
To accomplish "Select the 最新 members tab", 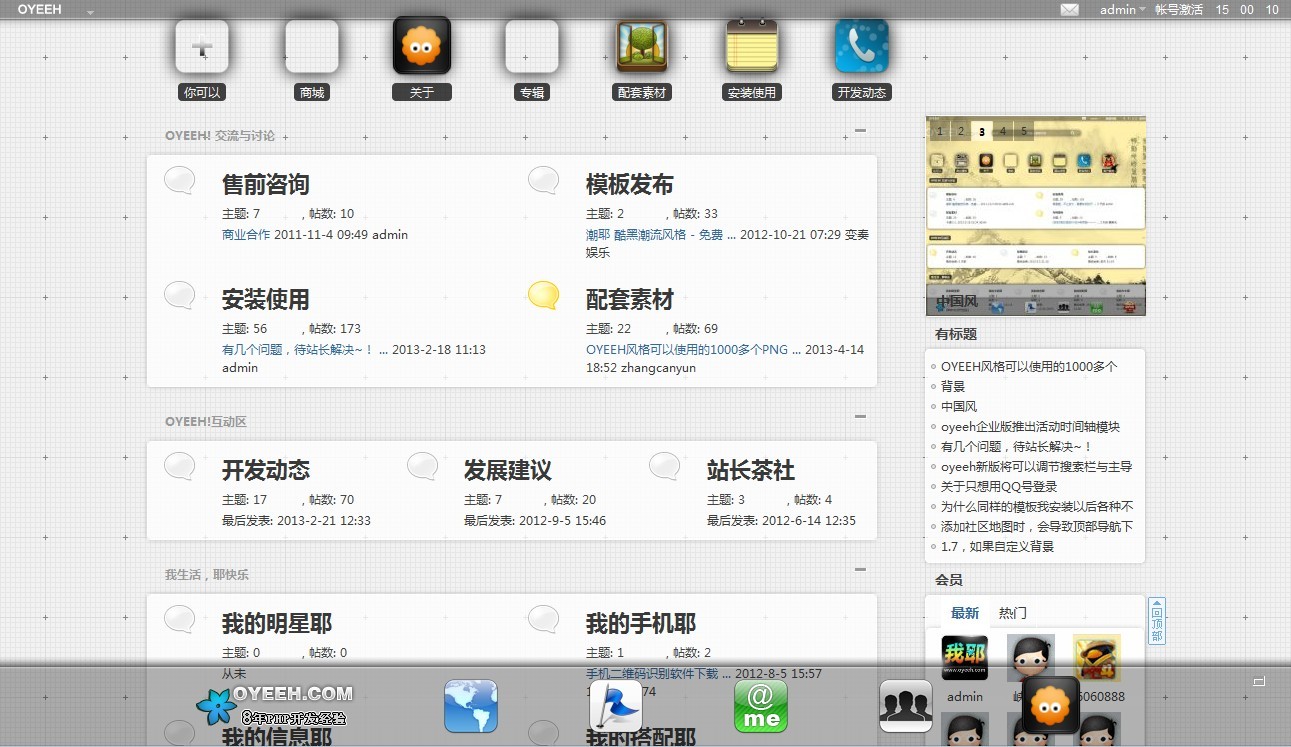I will [965, 613].
